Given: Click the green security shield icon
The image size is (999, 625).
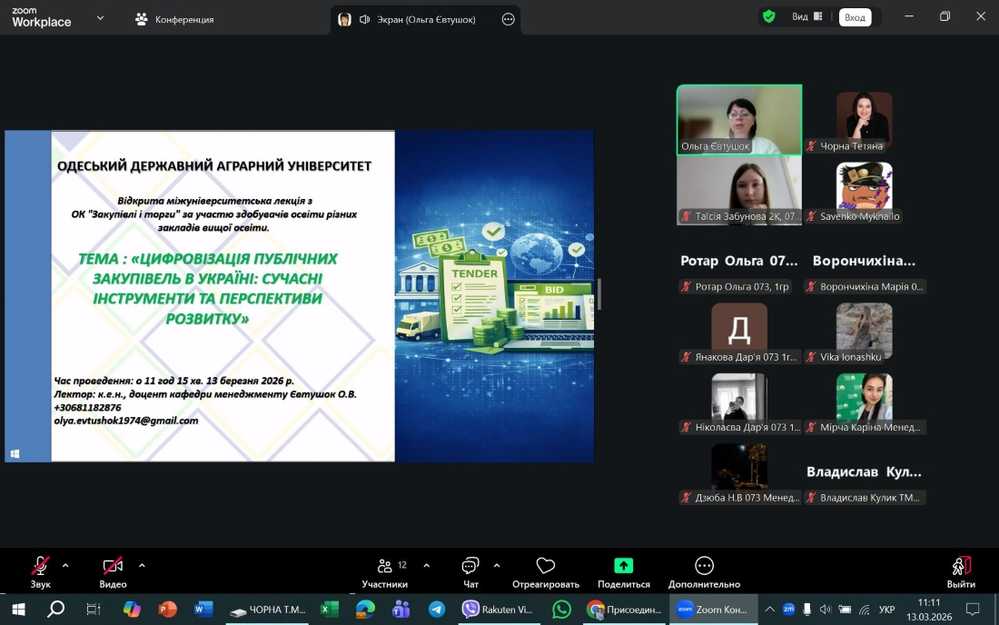Looking at the screenshot, I should pos(768,17).
